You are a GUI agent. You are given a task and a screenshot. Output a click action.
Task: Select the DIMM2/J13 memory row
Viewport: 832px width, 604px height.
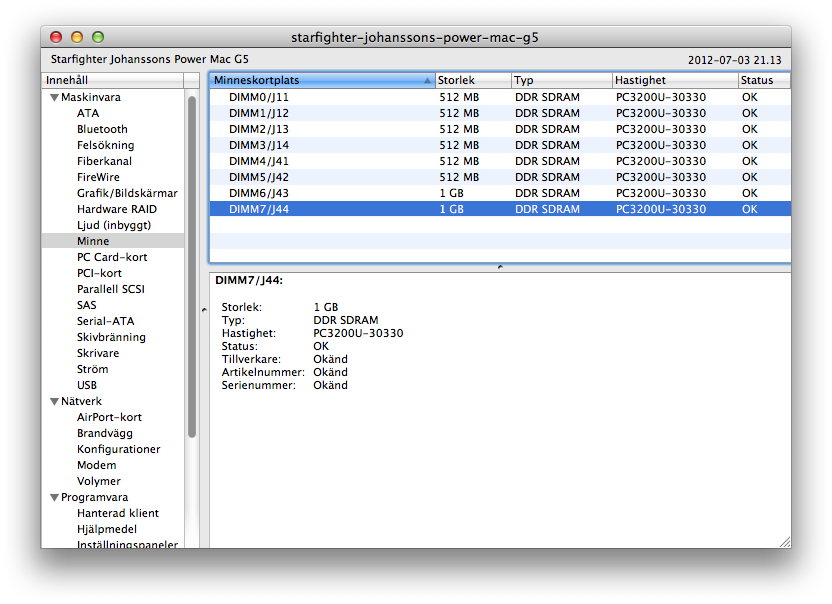click(500, 129)
